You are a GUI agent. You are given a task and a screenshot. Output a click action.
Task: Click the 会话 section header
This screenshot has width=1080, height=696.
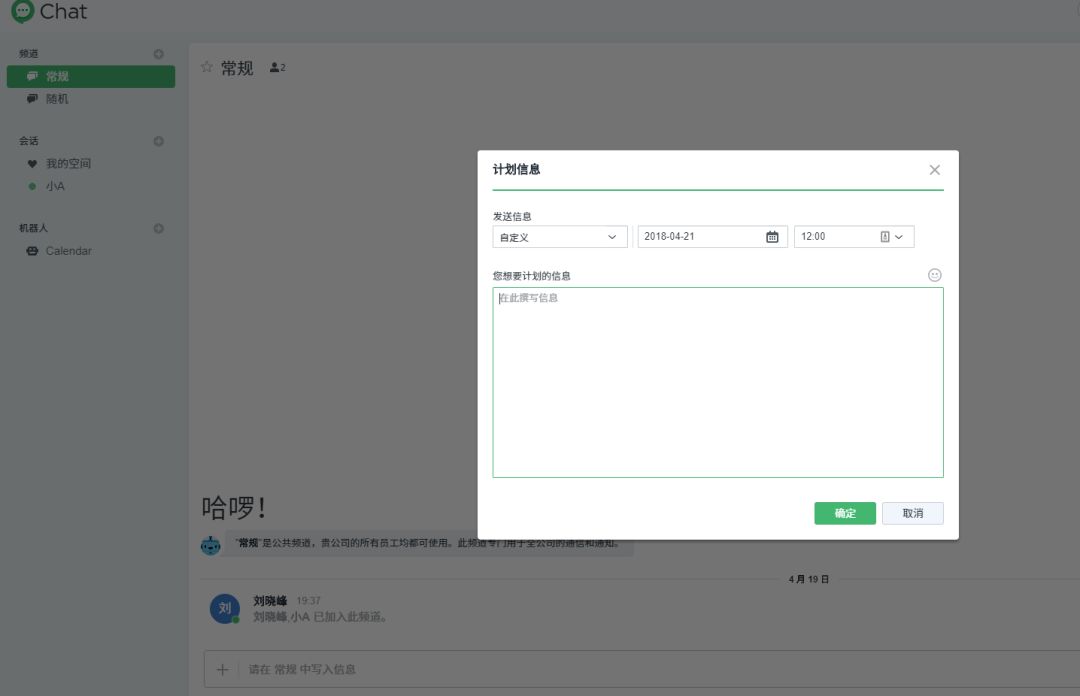[x=28, y=141]
